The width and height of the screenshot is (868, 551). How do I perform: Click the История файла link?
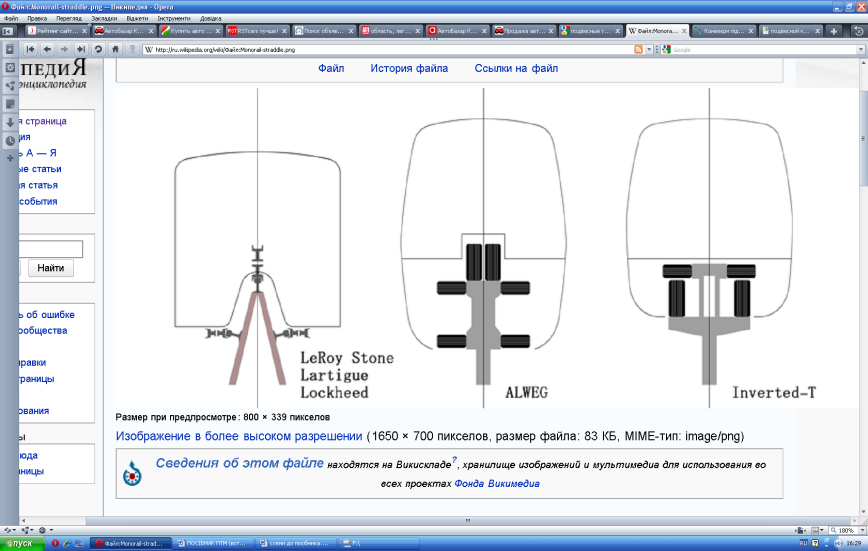[409, 69]
